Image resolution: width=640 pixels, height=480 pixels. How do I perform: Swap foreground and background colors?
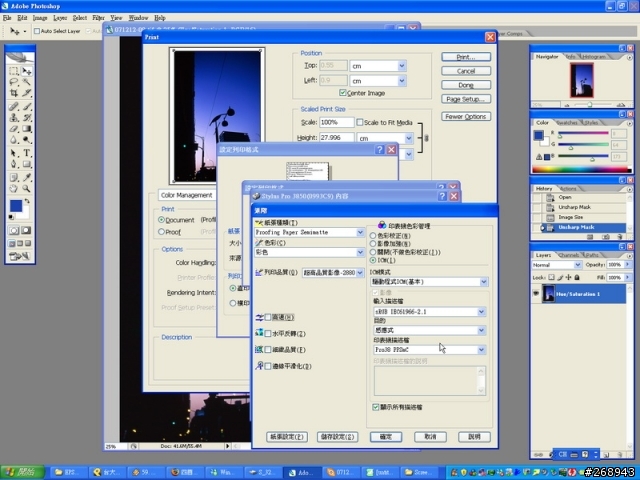(27, 201)
